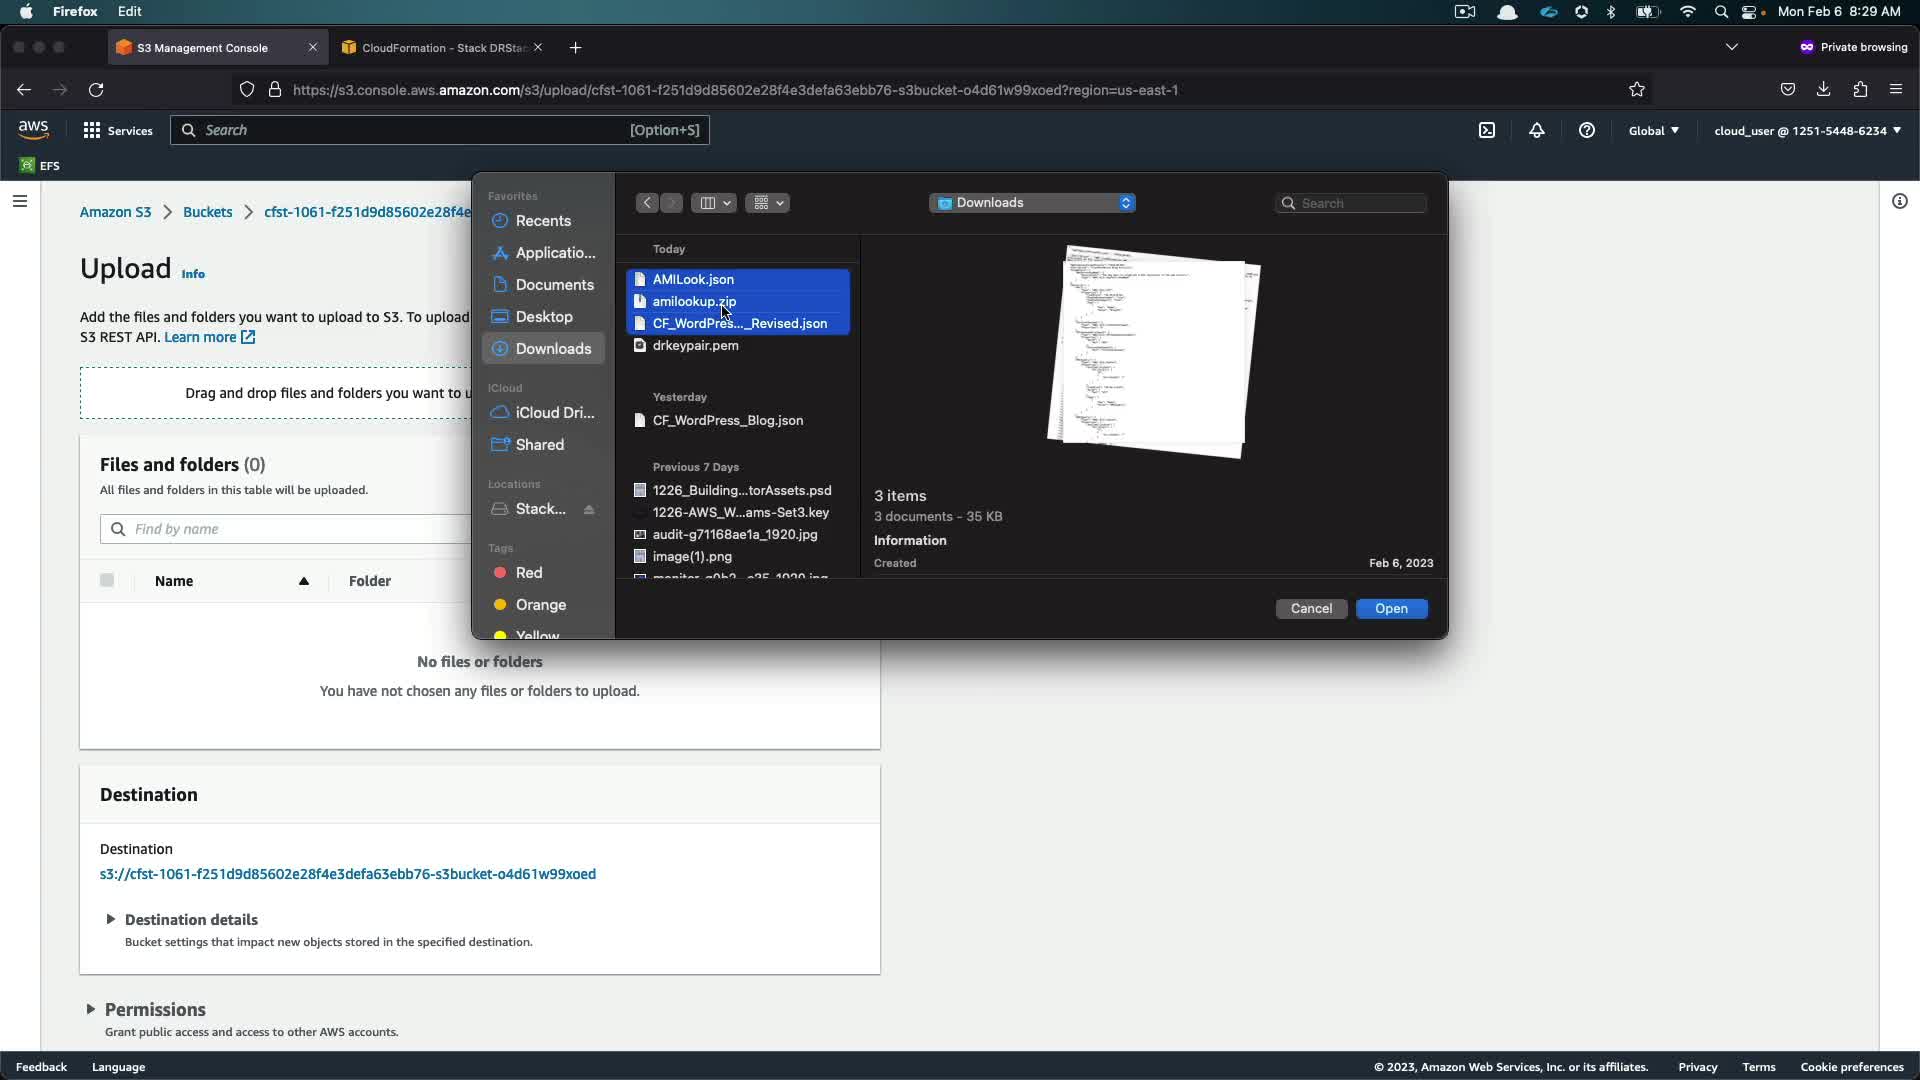Select drkeypair.pem in the file list
1920x1080 pixels.
(x=695, y=345)
